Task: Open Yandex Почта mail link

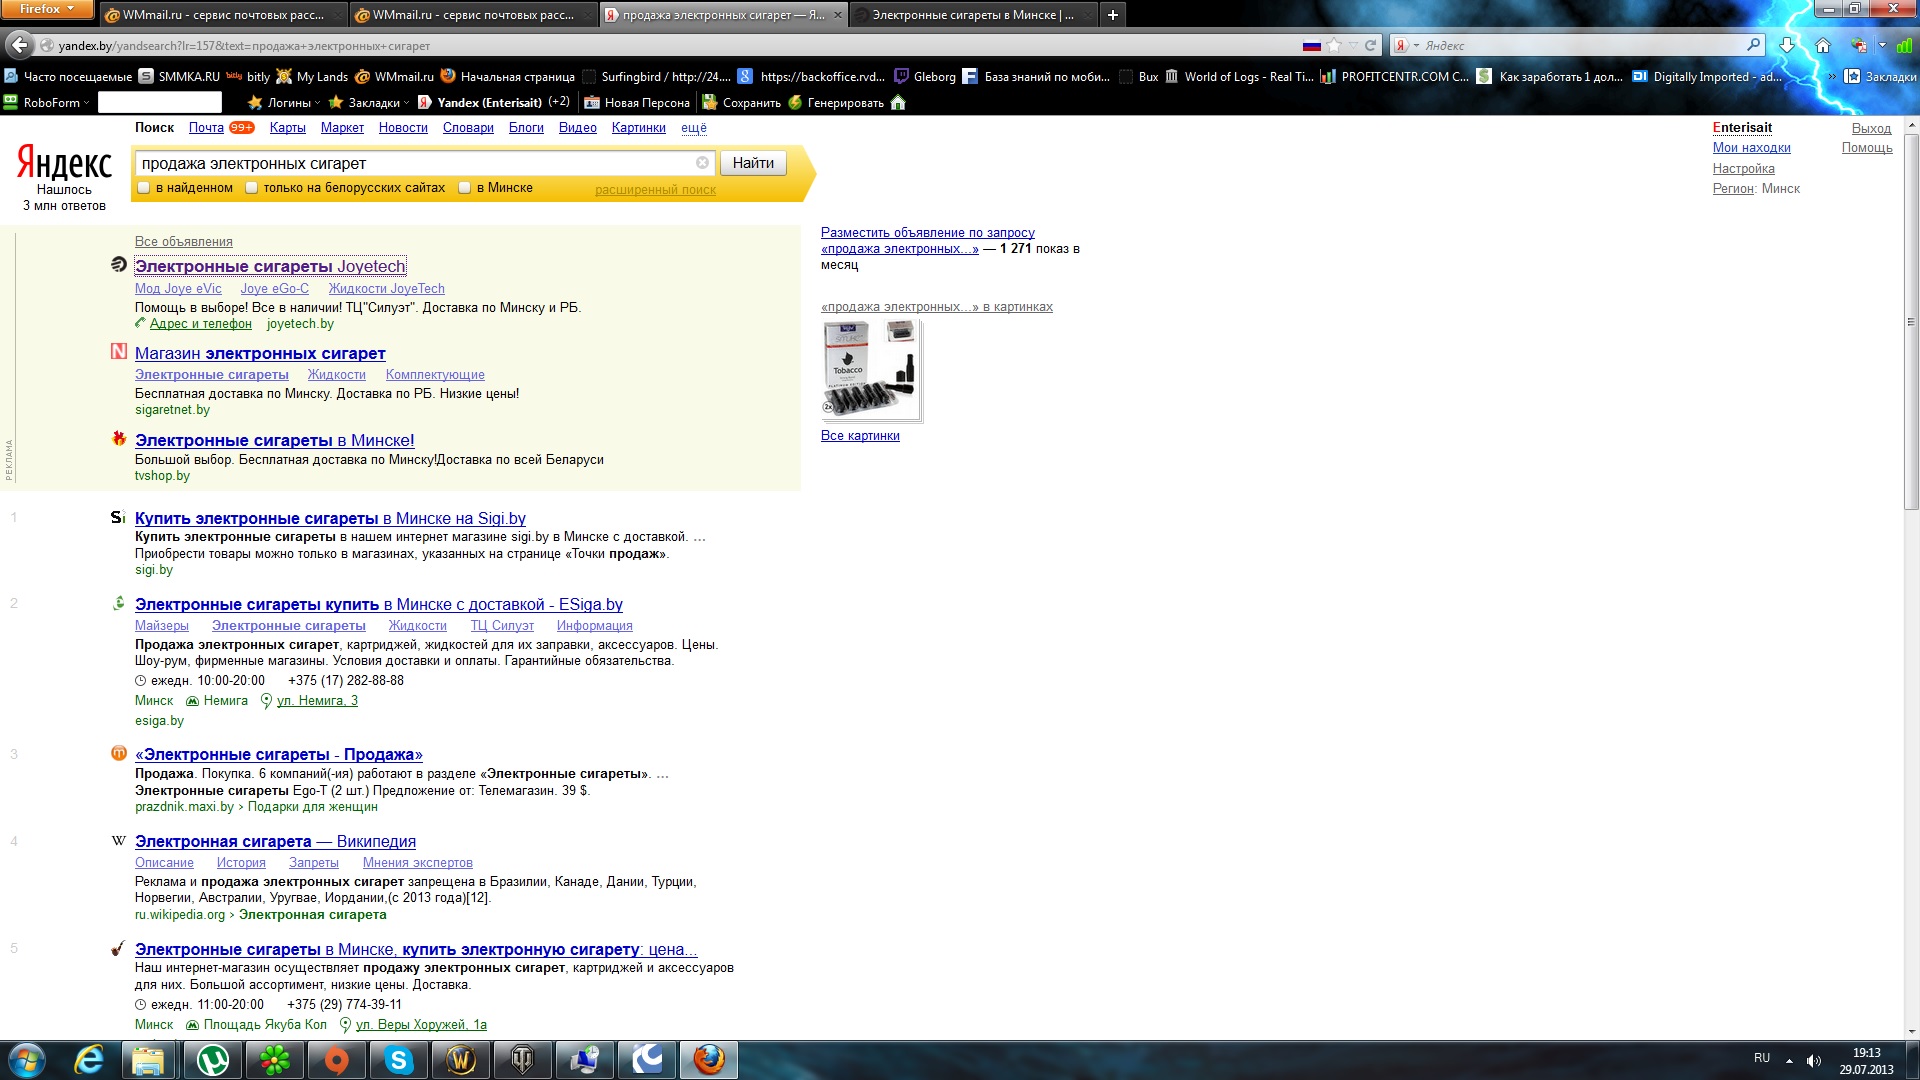Action: (206, 128)
